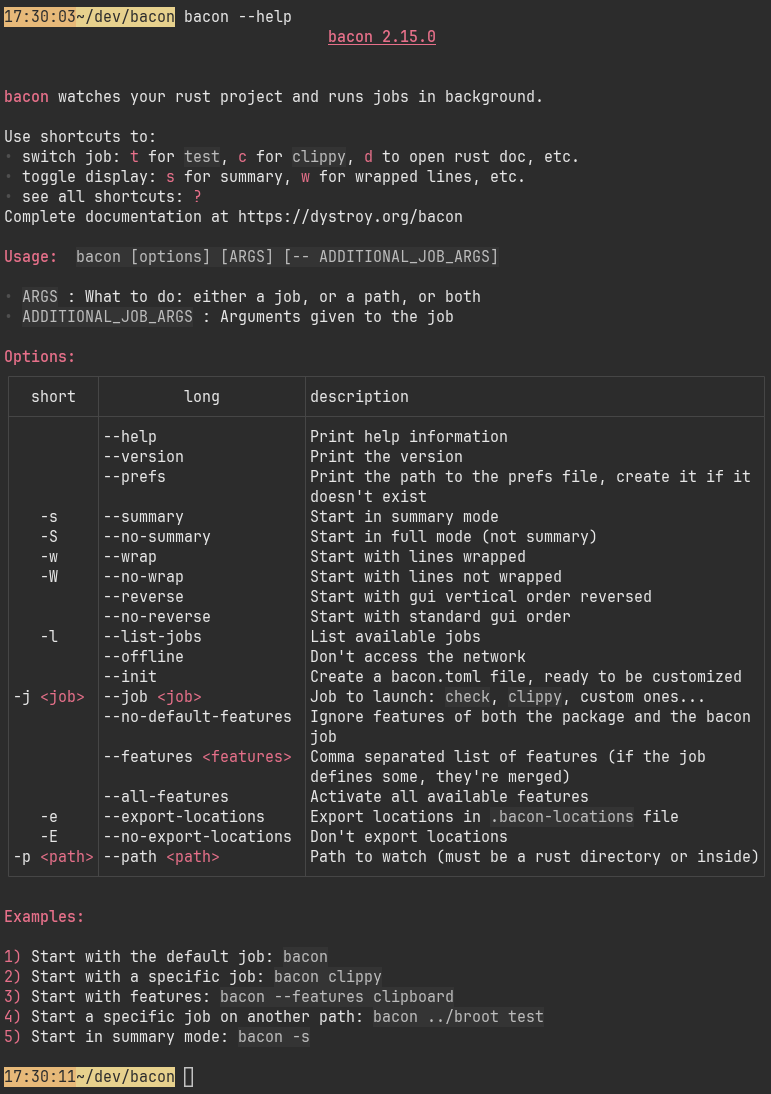
Task: Click the --no-wrap long option
Action: (x=143, y=577)
